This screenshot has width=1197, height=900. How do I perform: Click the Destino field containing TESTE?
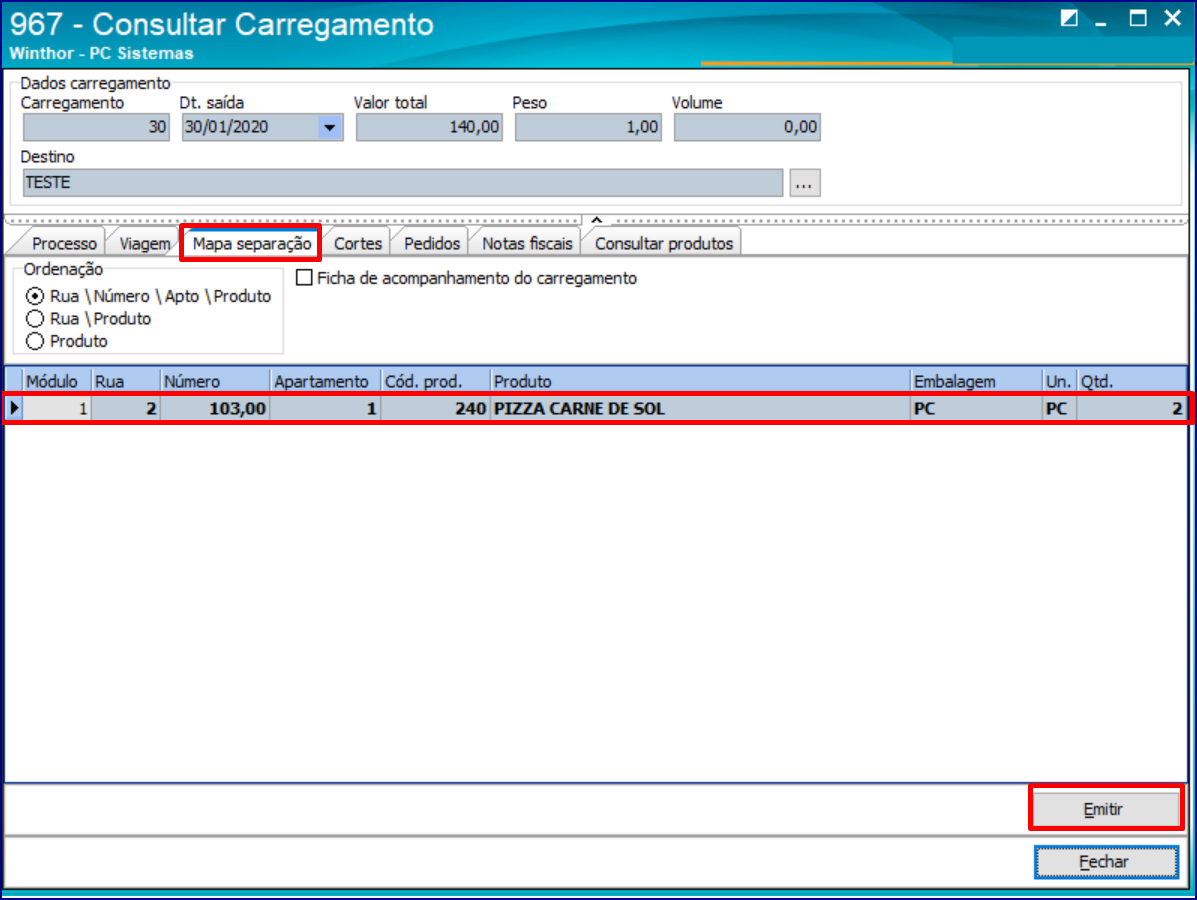click(403, 183)
